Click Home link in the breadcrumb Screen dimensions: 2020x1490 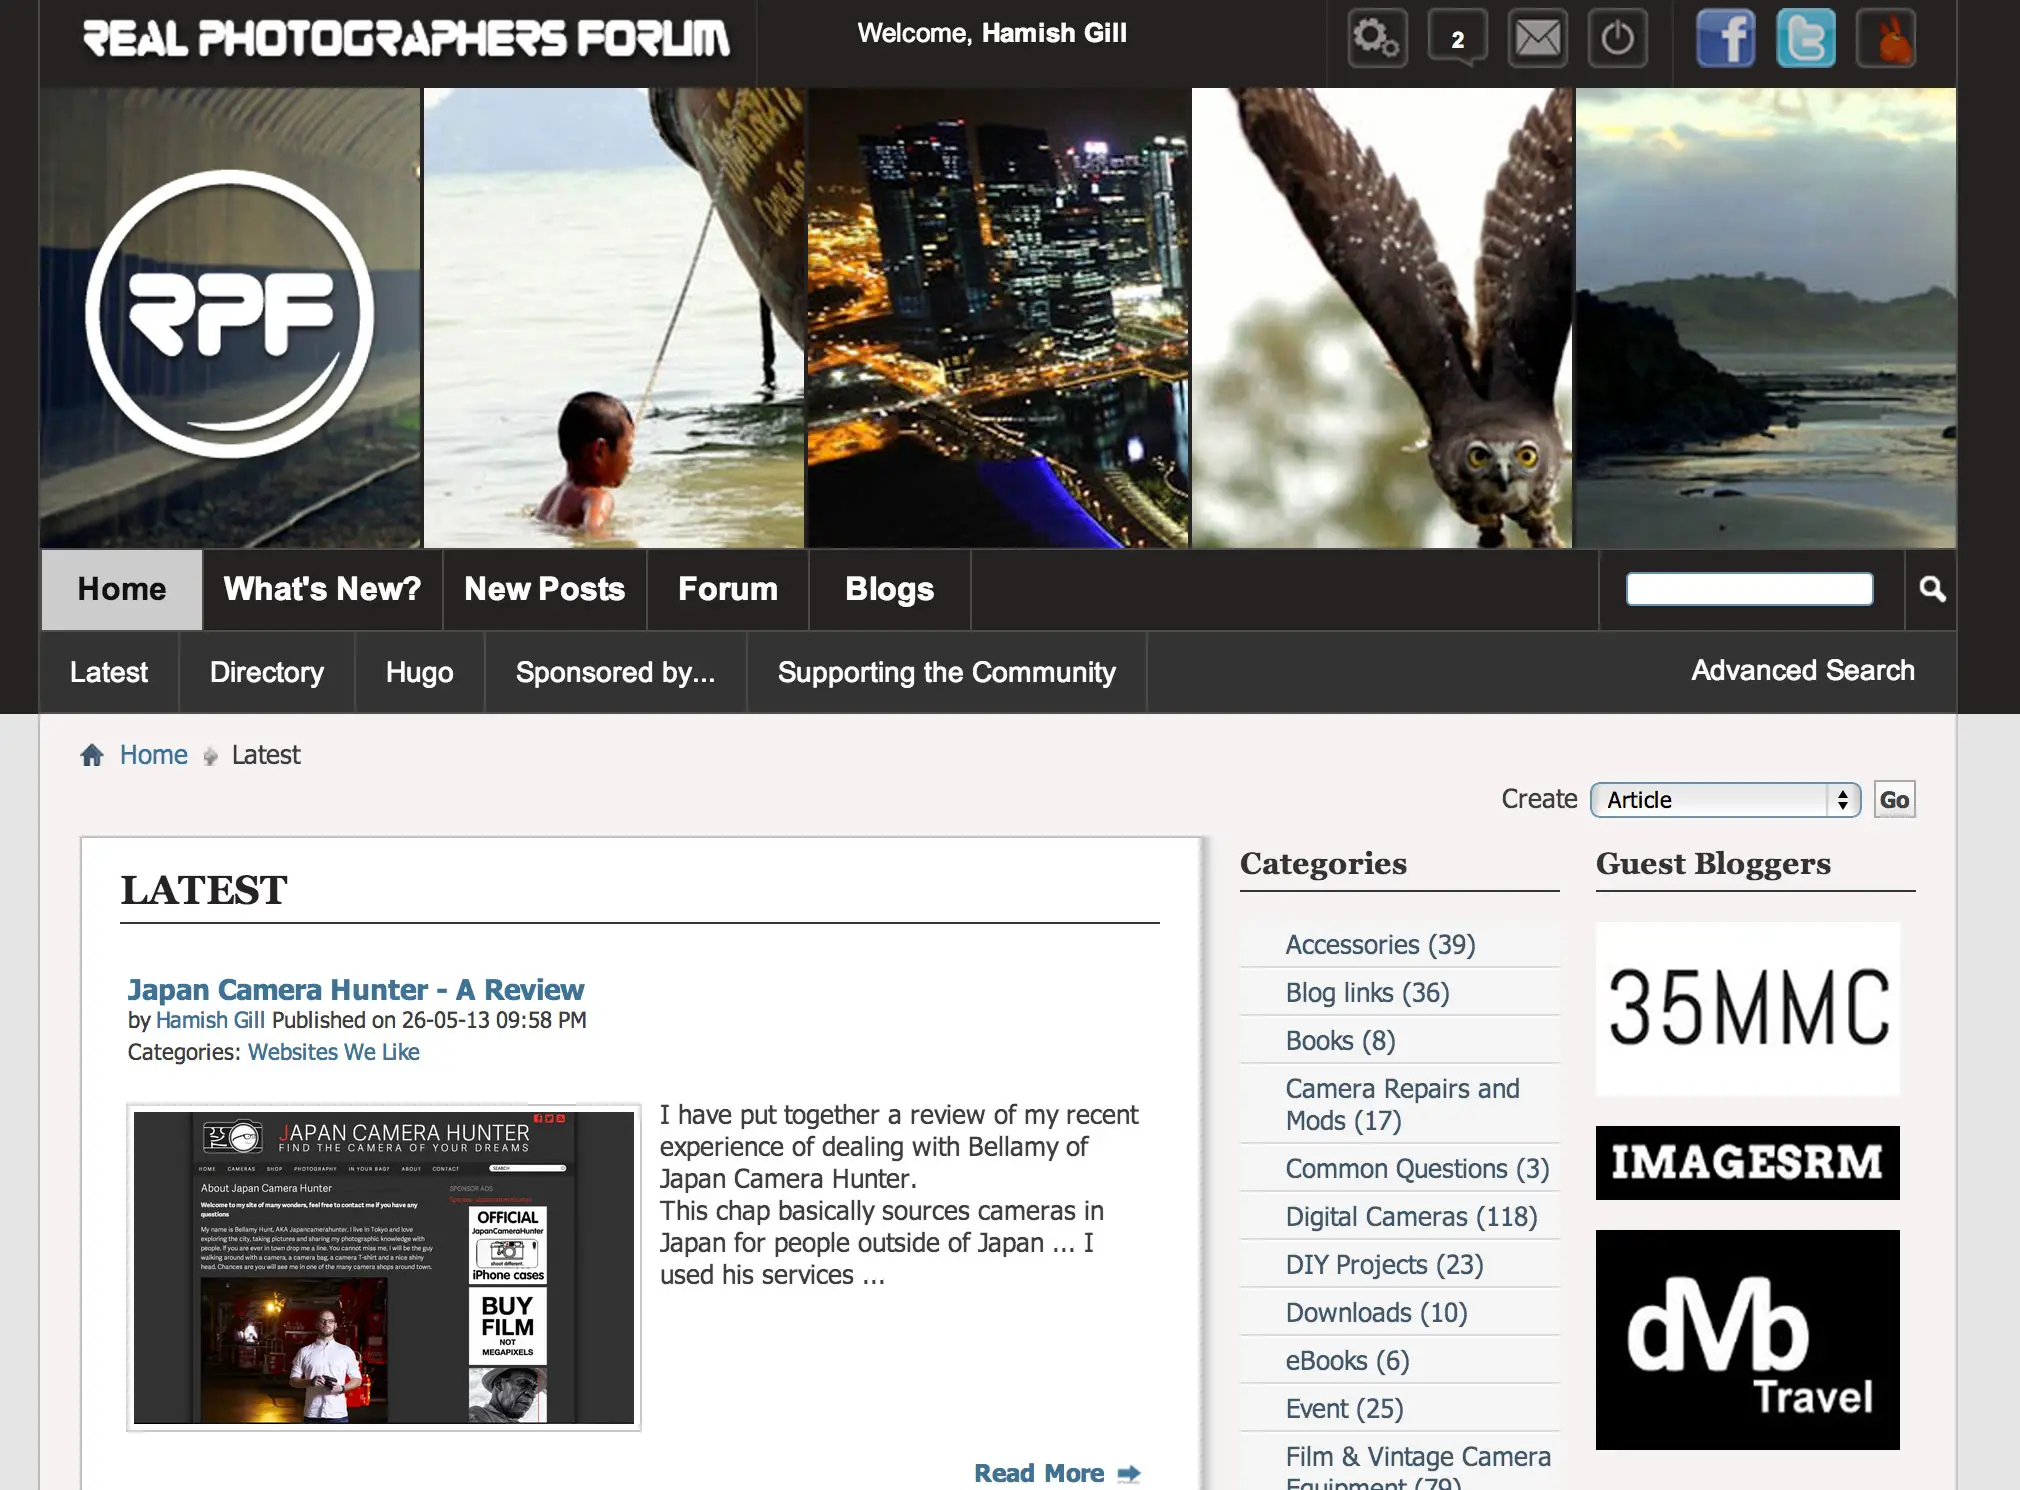click(153, 755)
